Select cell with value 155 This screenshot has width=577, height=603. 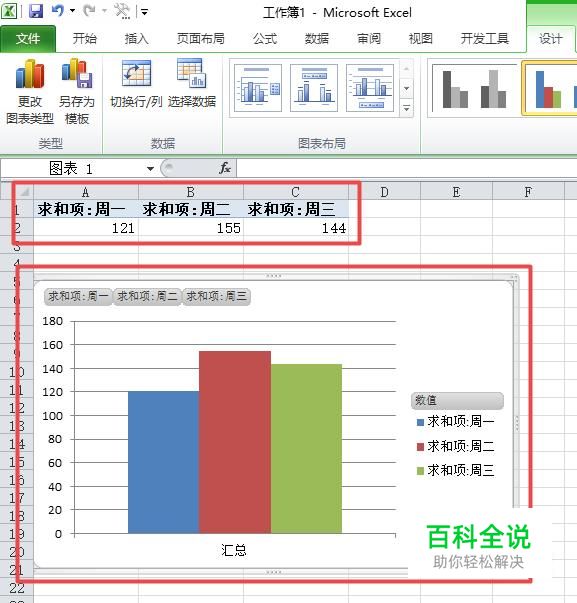pos(191,228)
